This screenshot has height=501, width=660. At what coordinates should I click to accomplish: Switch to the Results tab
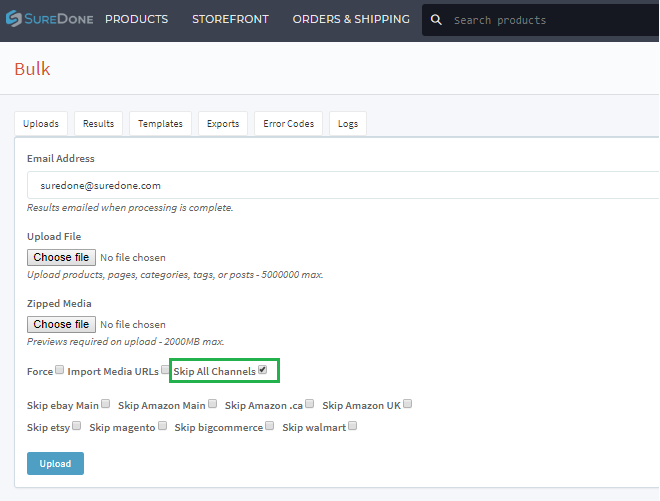coord(98,124)
